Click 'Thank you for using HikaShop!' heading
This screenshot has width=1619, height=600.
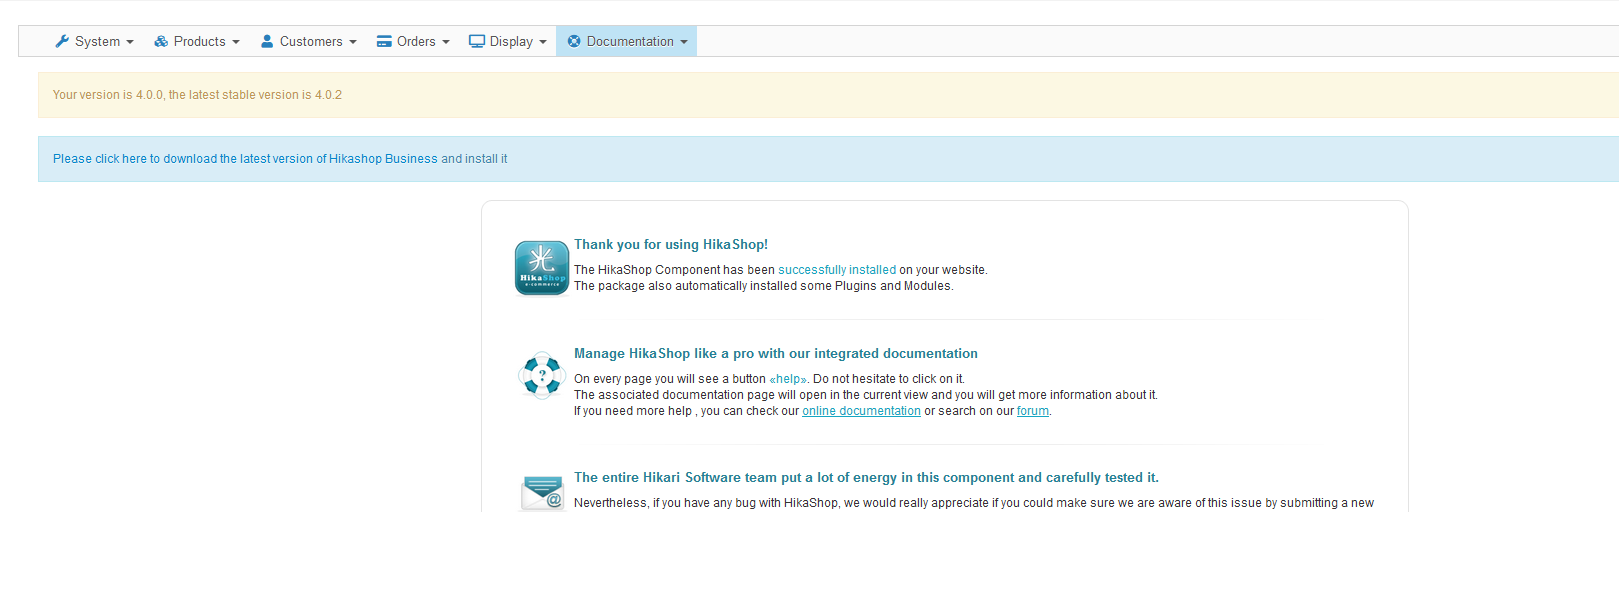(671, 244)
